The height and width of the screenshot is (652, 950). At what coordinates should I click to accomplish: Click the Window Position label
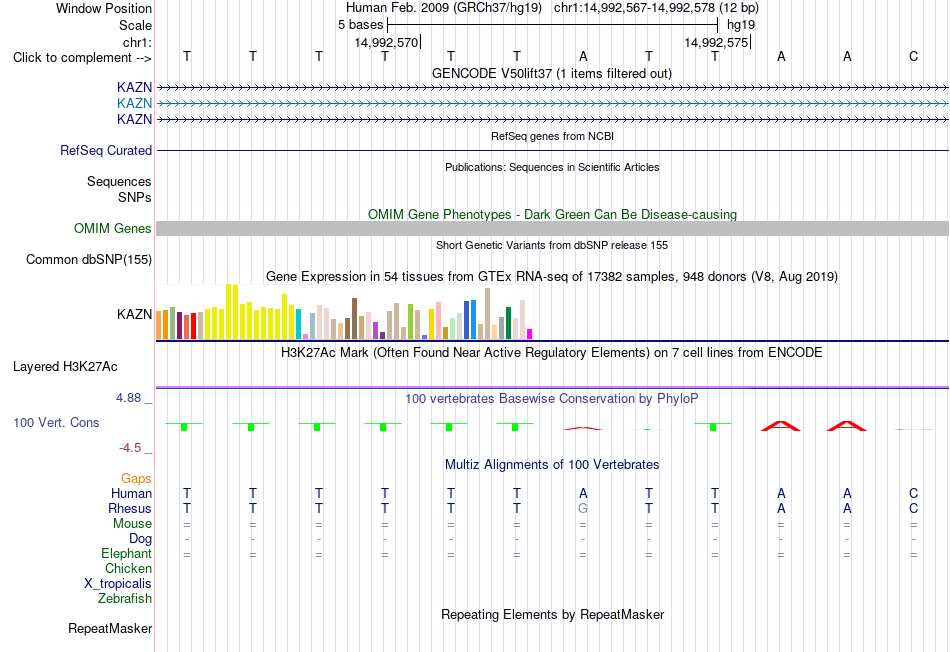104,8
